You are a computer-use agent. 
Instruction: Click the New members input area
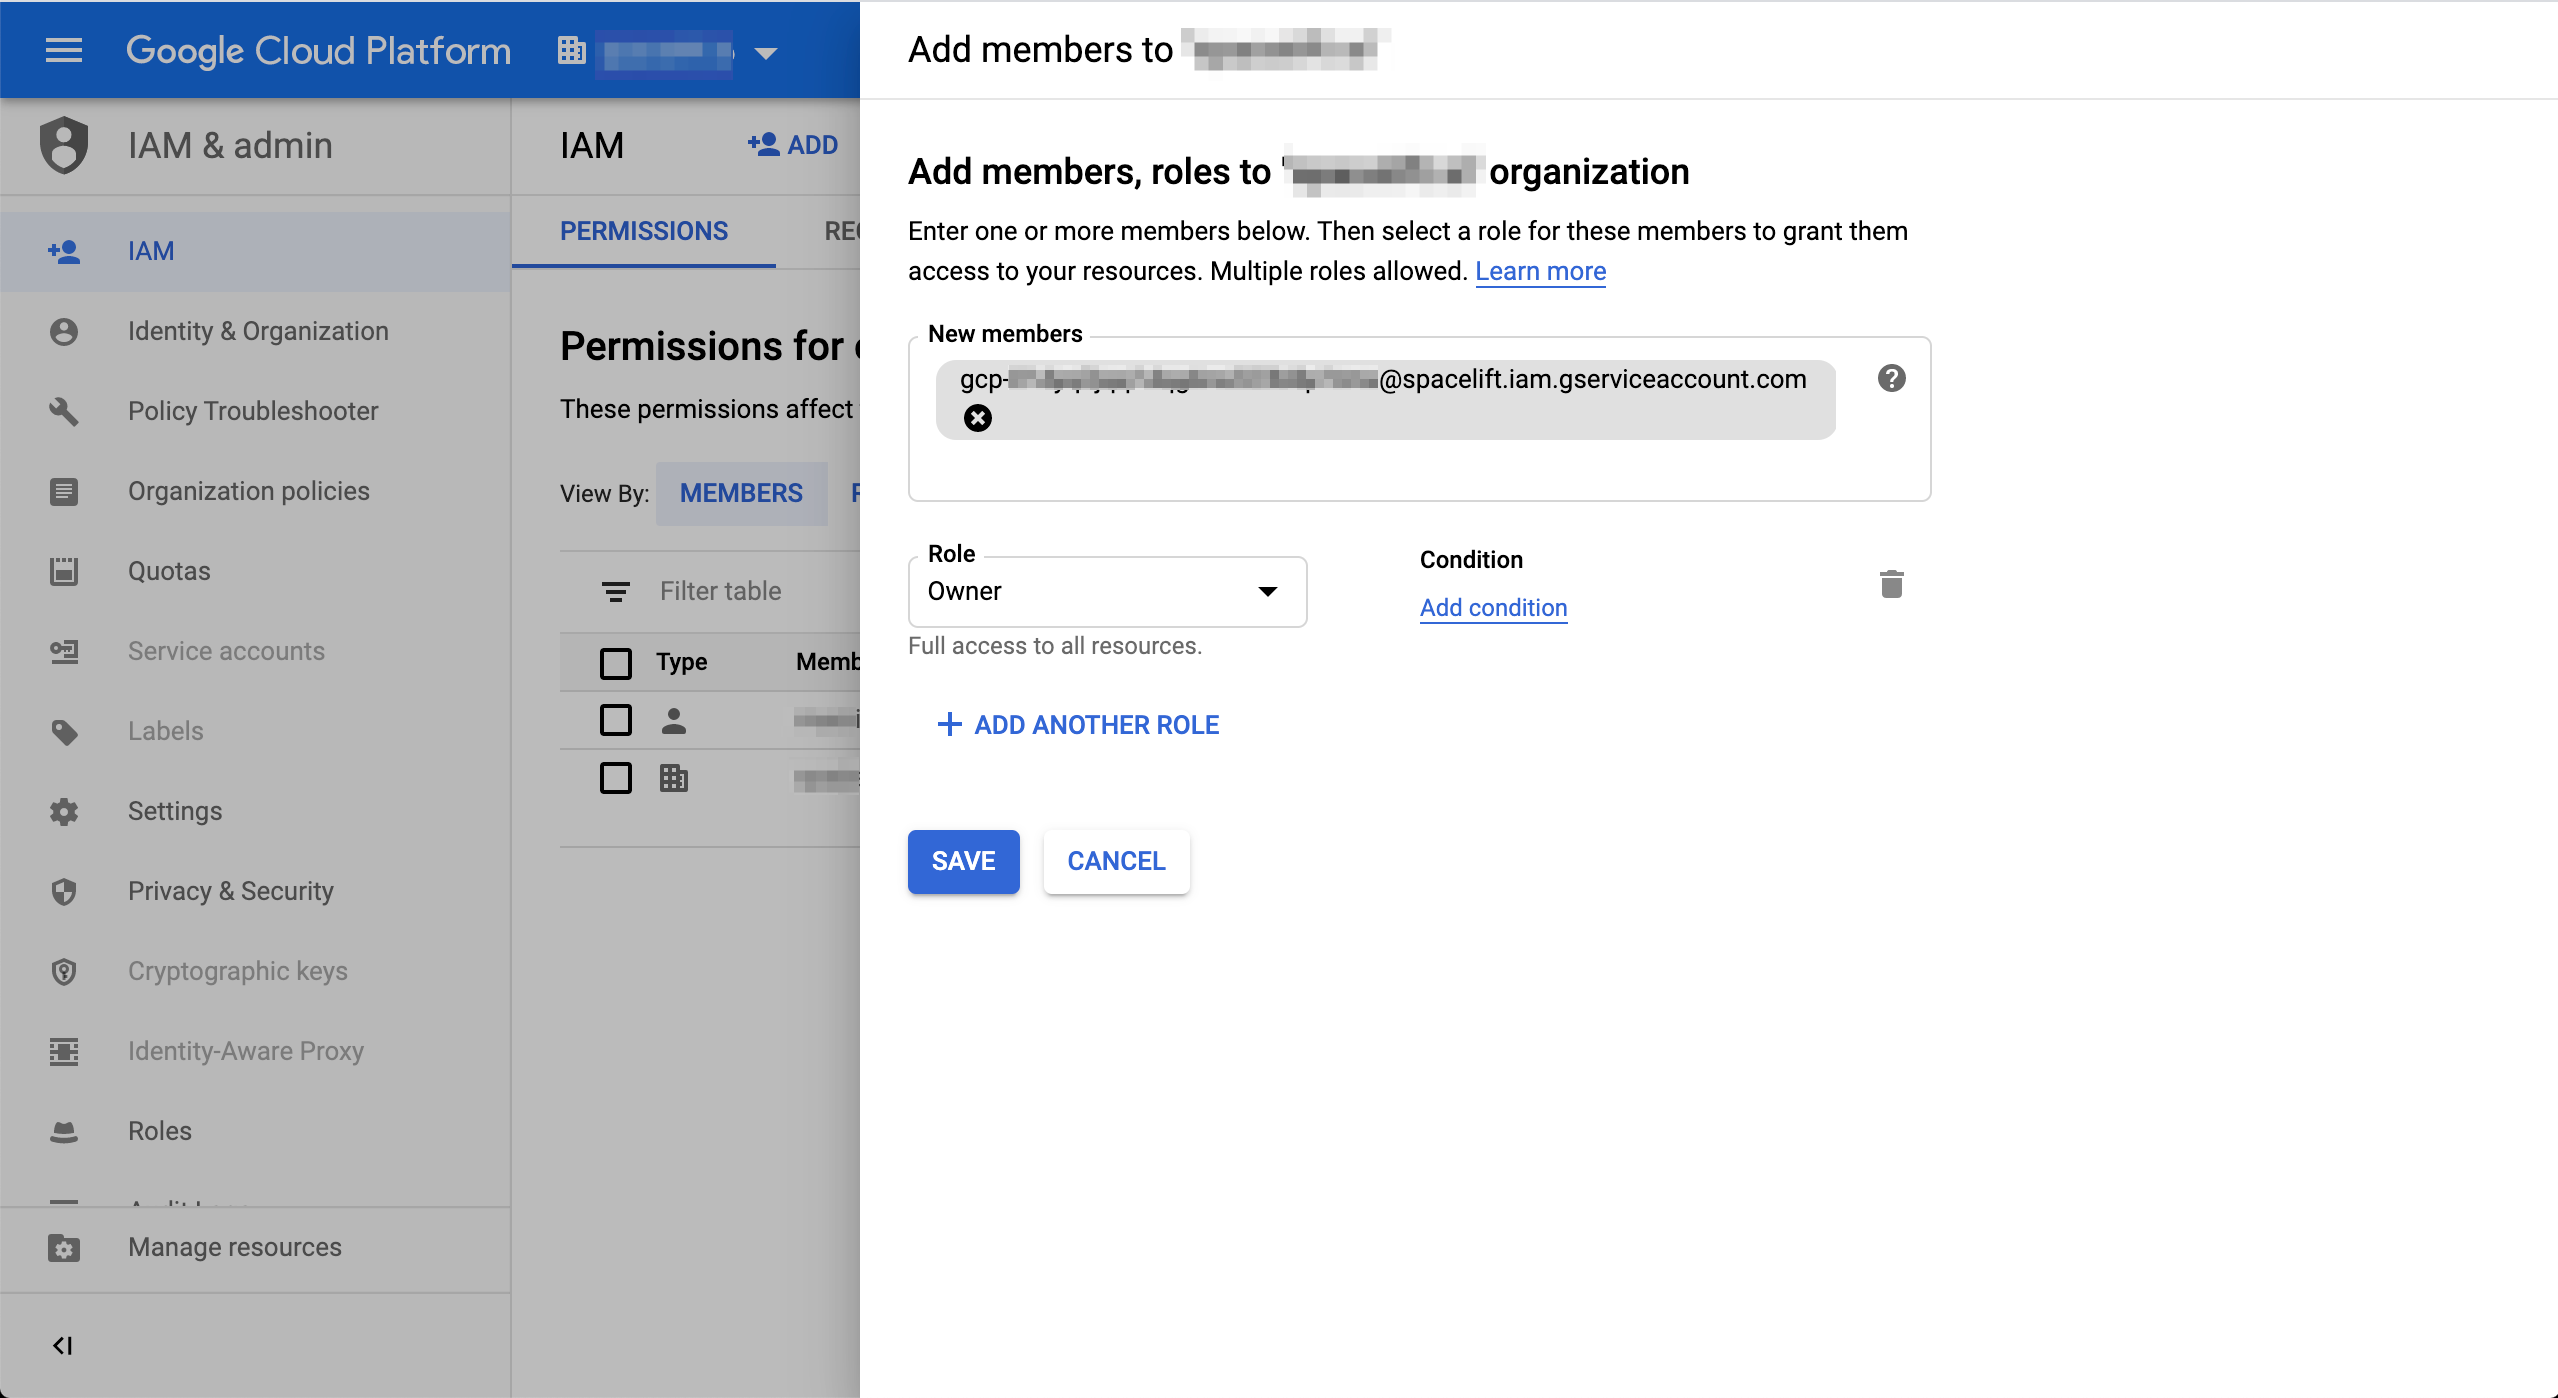point(1419,418)
